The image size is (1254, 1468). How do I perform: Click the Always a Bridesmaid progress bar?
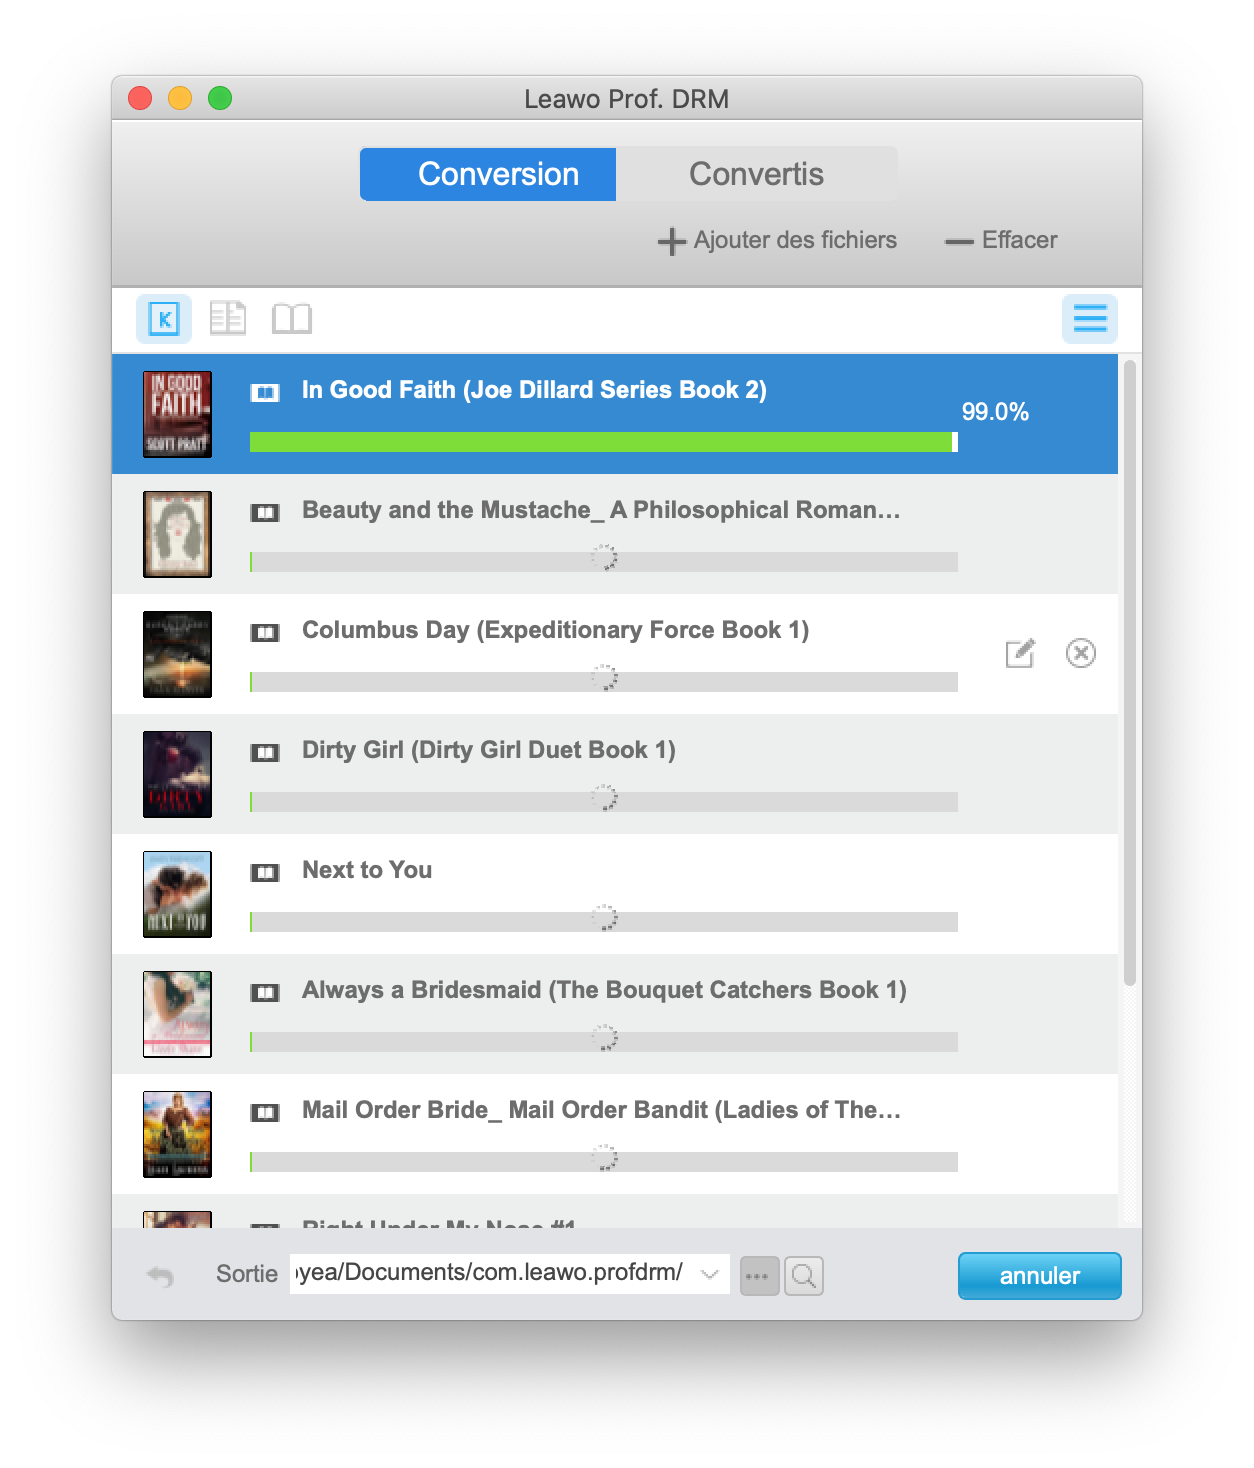pyautogui.click(x=603, y=1042)
